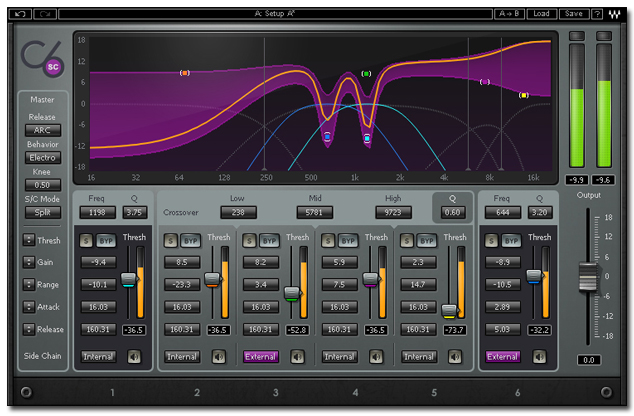This screenshot has height=416, width=634.
Task: Open the S/C Mode Split selector
Action: coord(43,212)
